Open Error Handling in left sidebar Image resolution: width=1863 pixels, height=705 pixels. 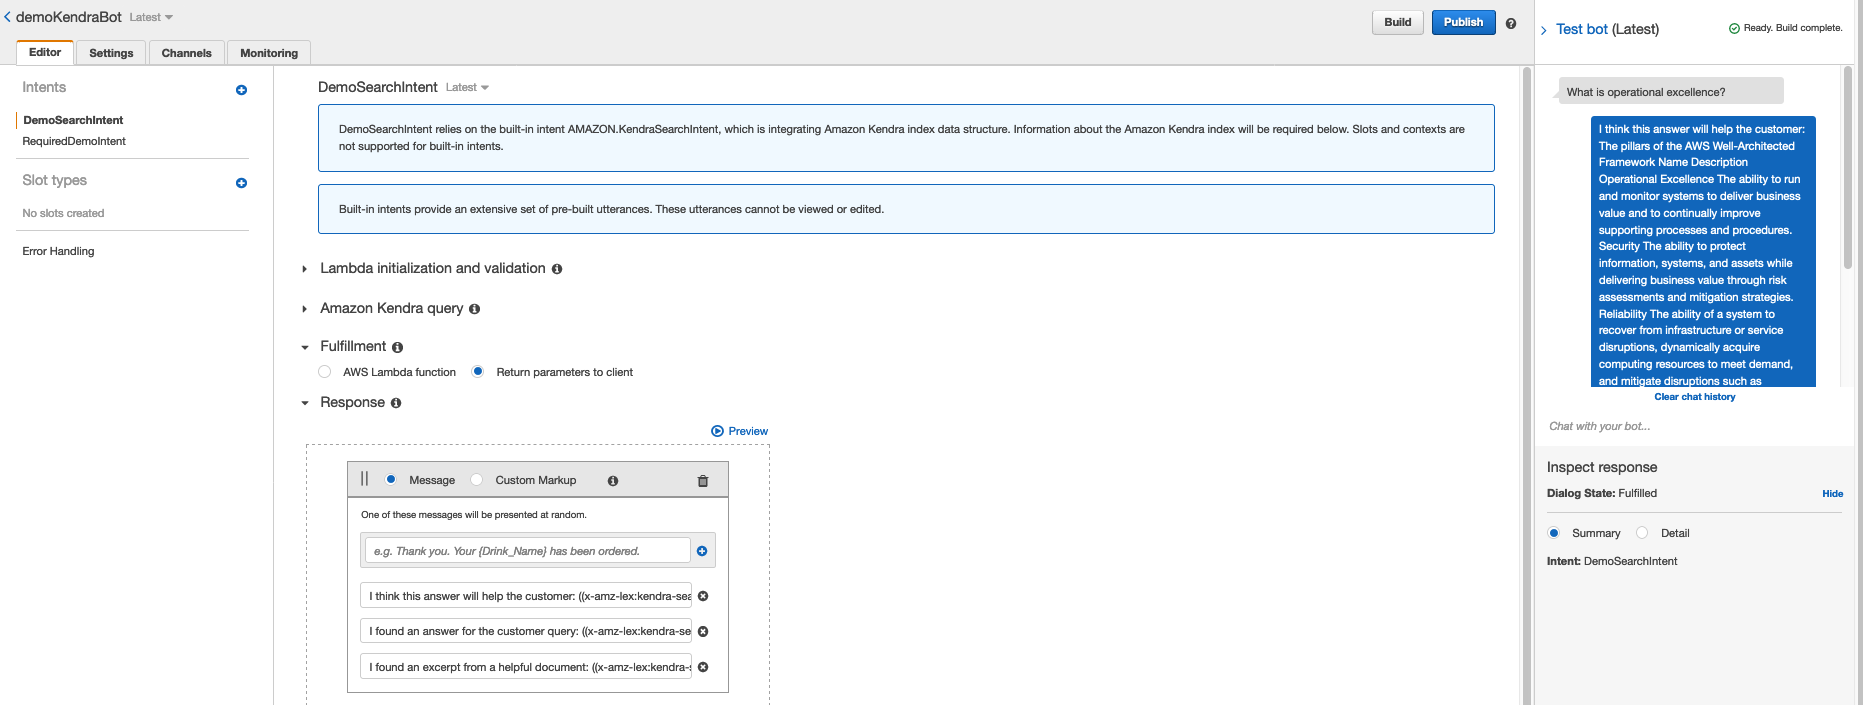click(x=58, y=251)
